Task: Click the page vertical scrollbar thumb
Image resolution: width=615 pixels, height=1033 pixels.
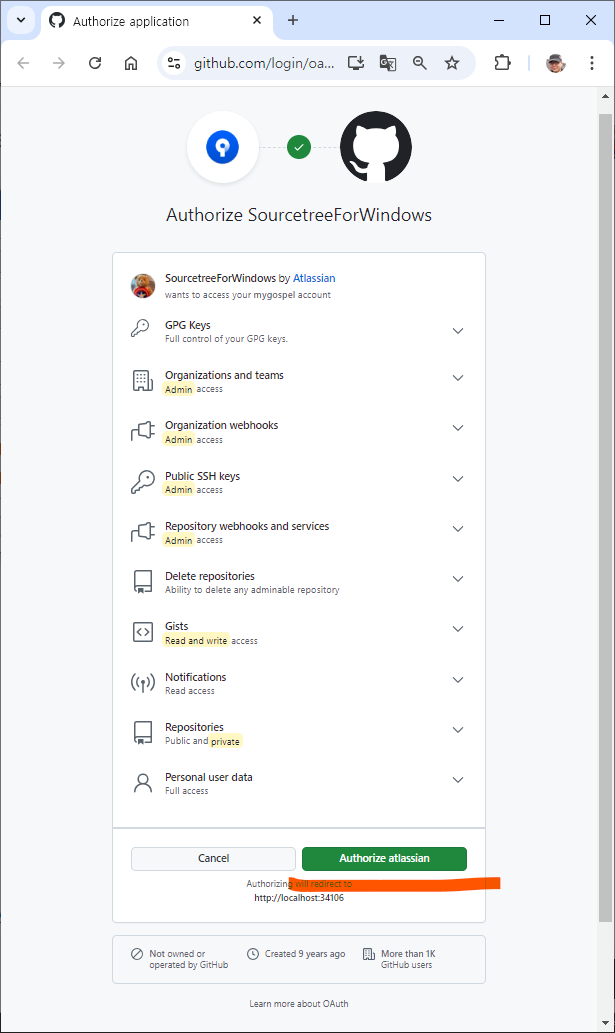Action: tap(605, 518)
